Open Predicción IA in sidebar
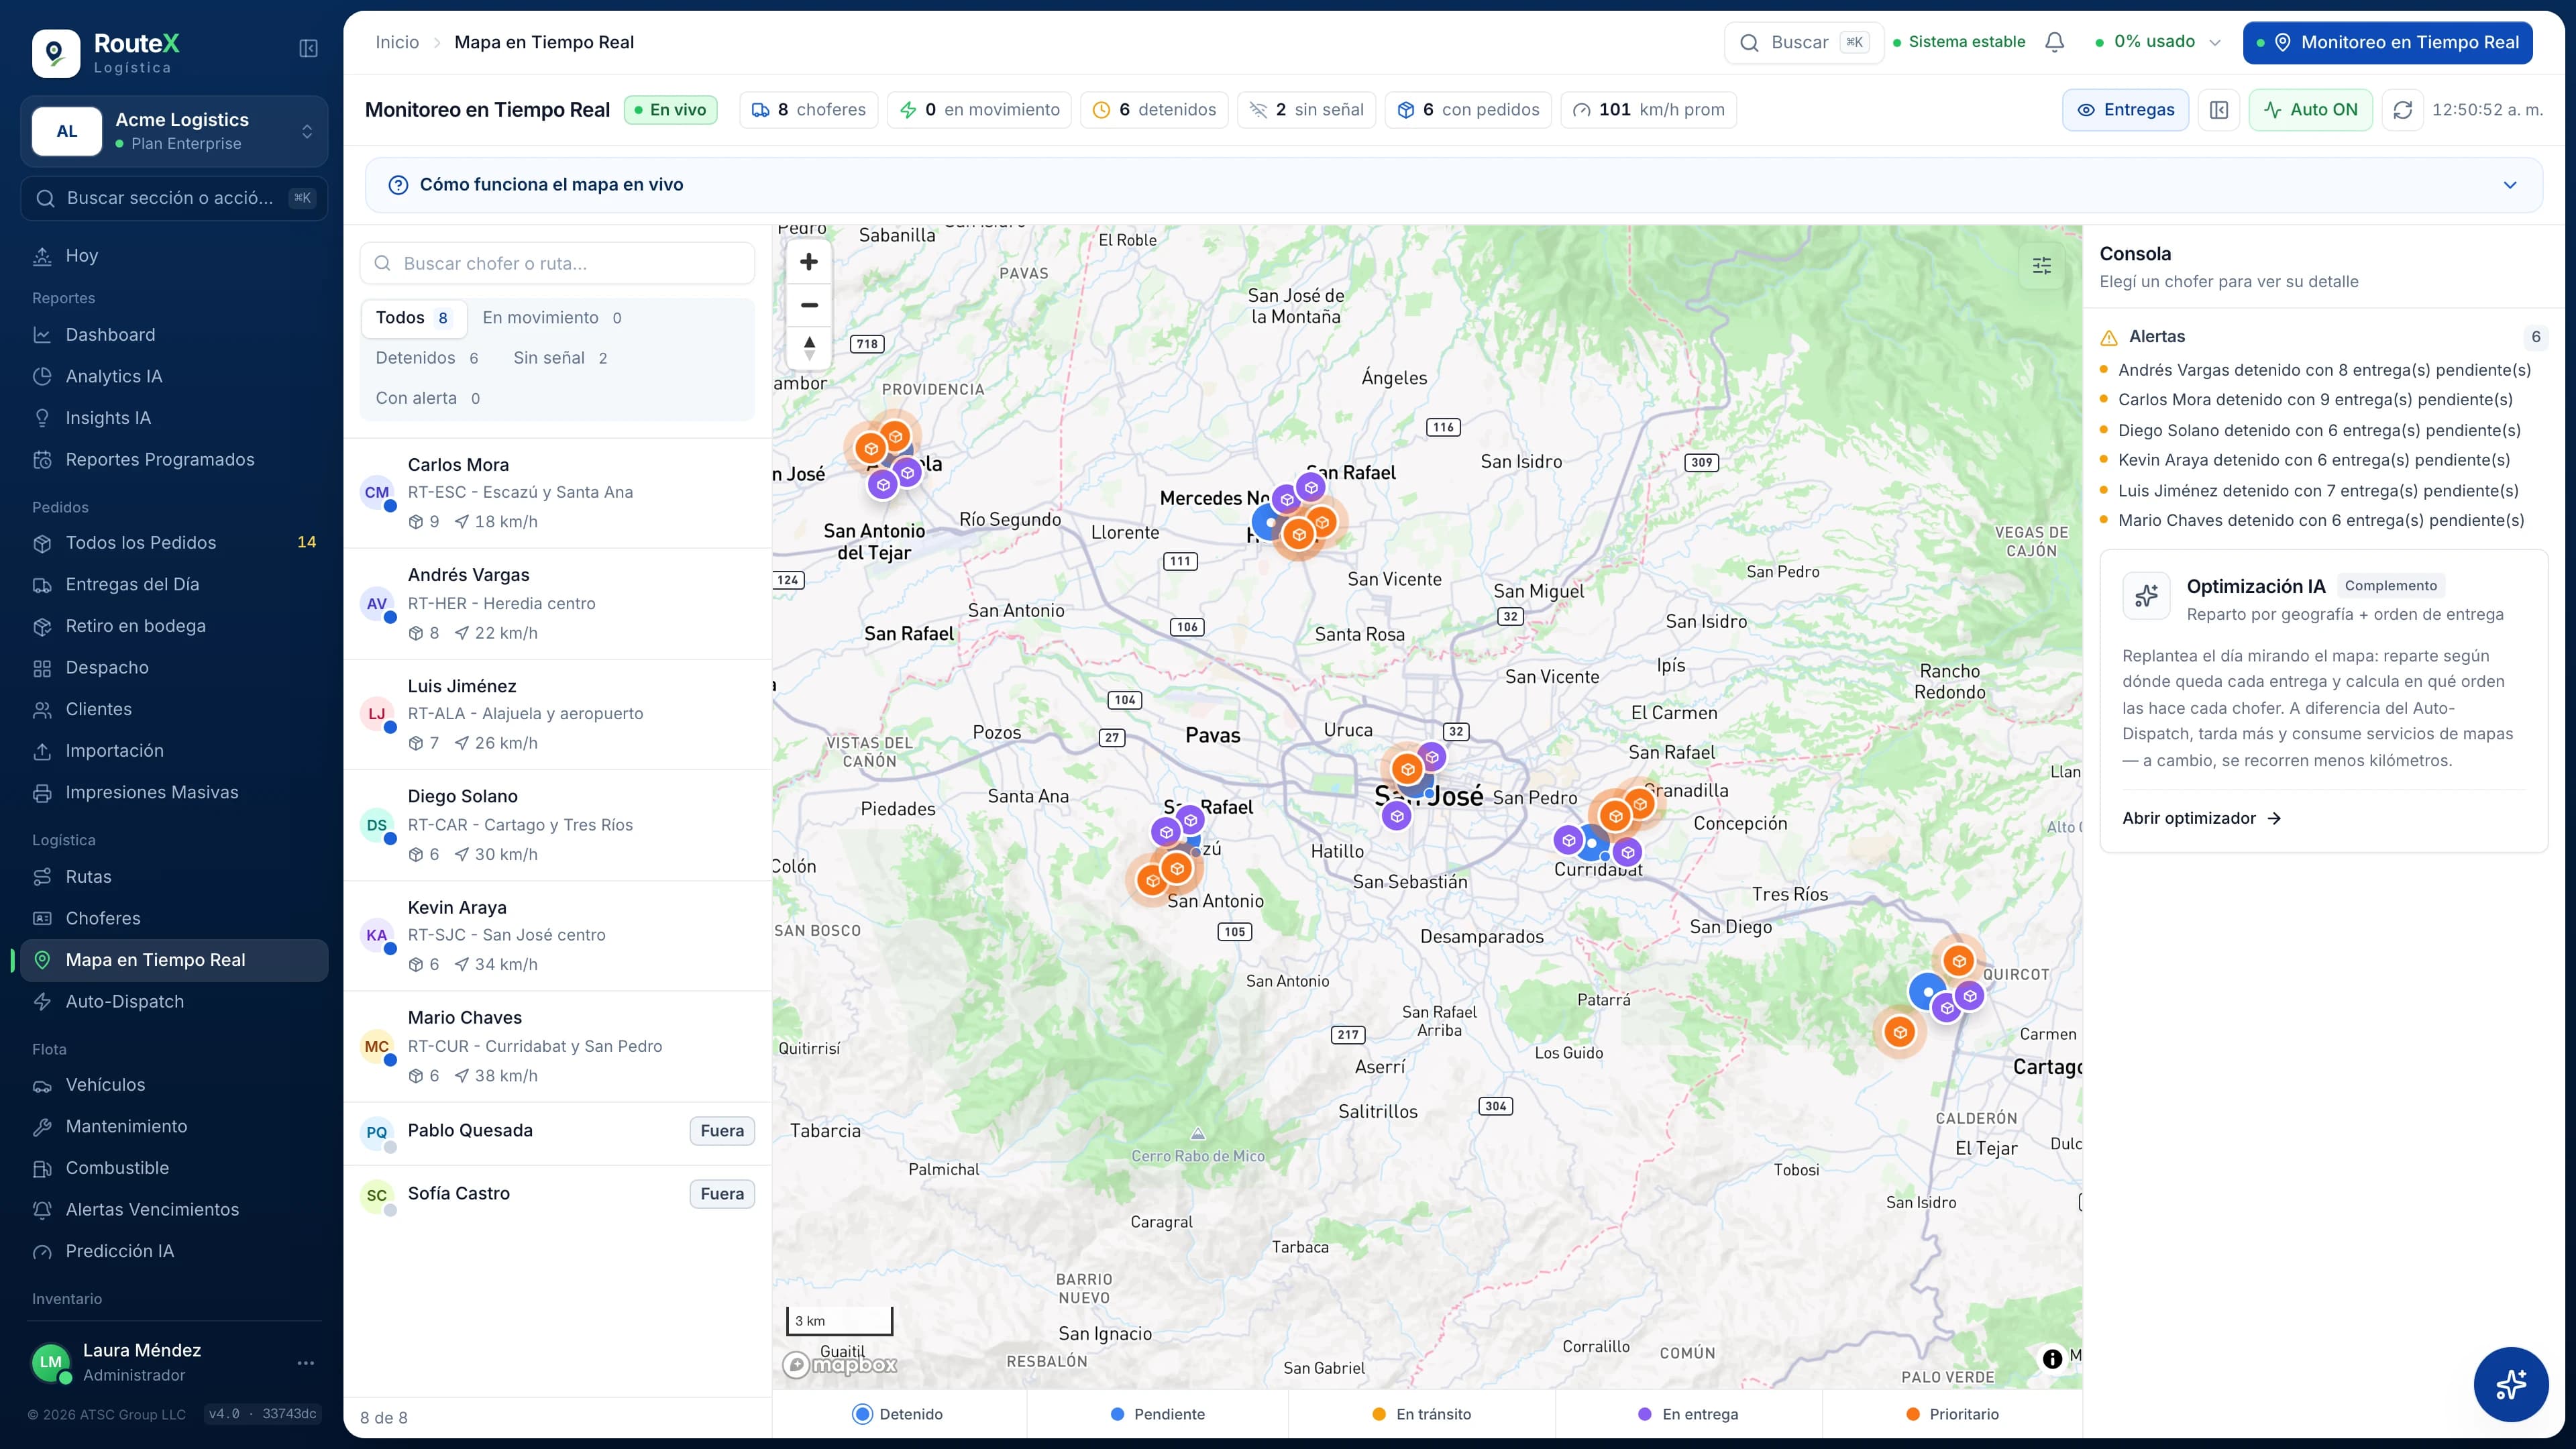The width and height of the screenshot is (2576, 1449). 174,1251
